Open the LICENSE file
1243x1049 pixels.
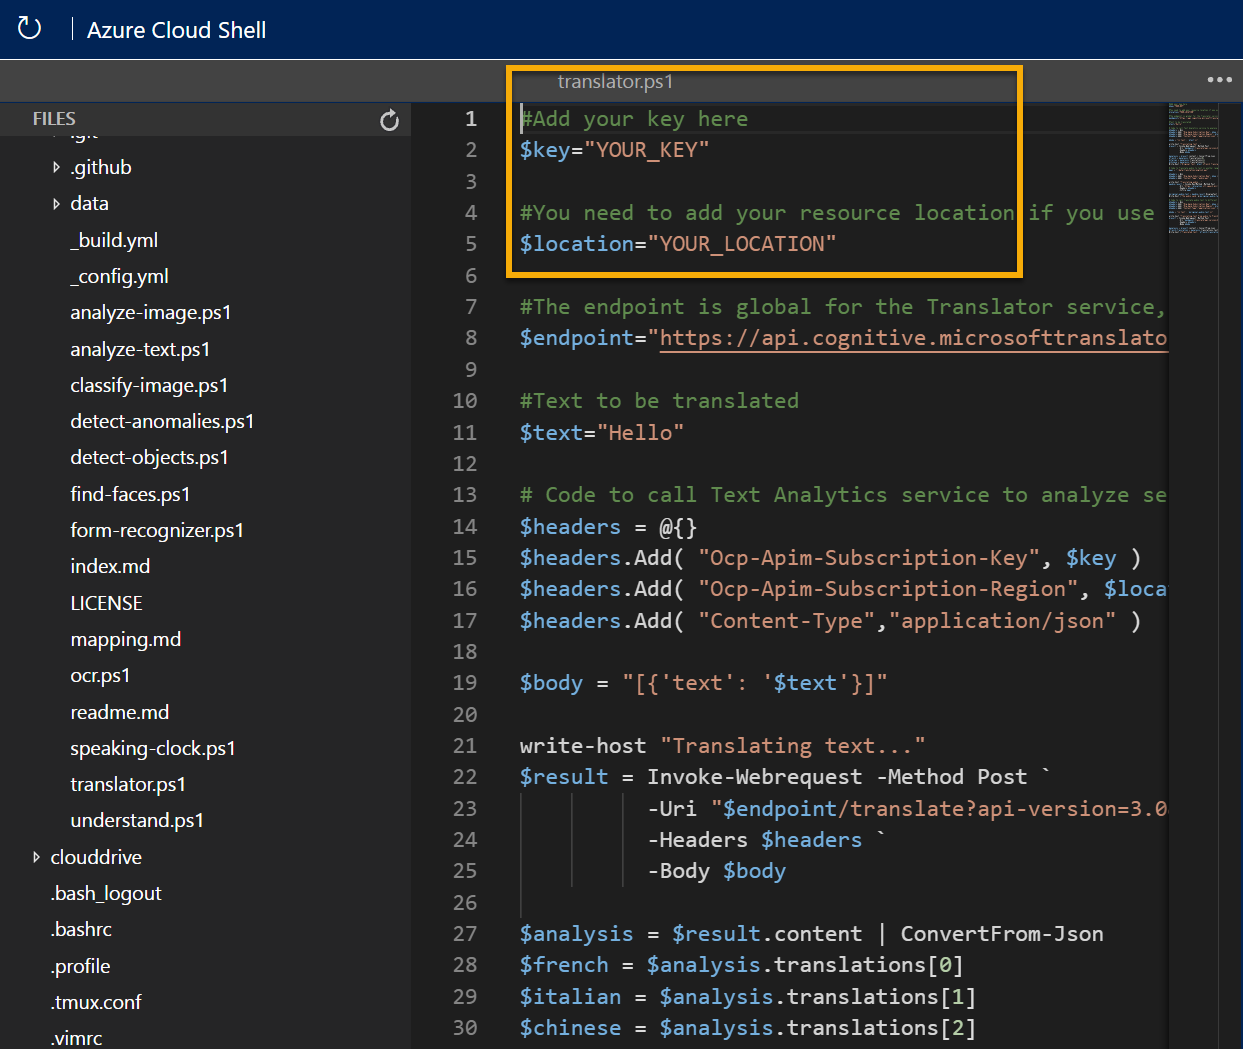tap(106, 604)
